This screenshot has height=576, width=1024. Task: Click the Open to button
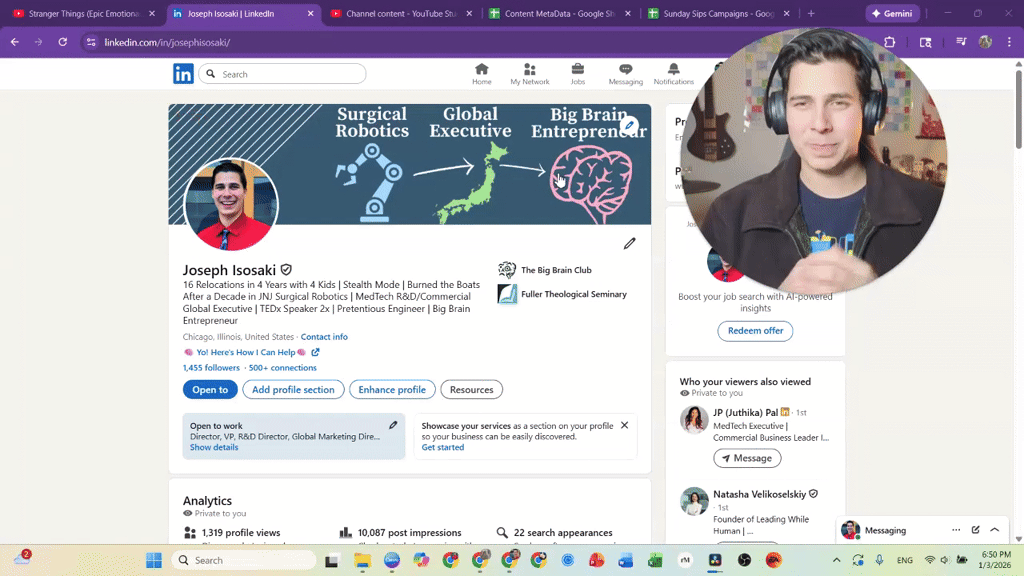tap(210, 389)
